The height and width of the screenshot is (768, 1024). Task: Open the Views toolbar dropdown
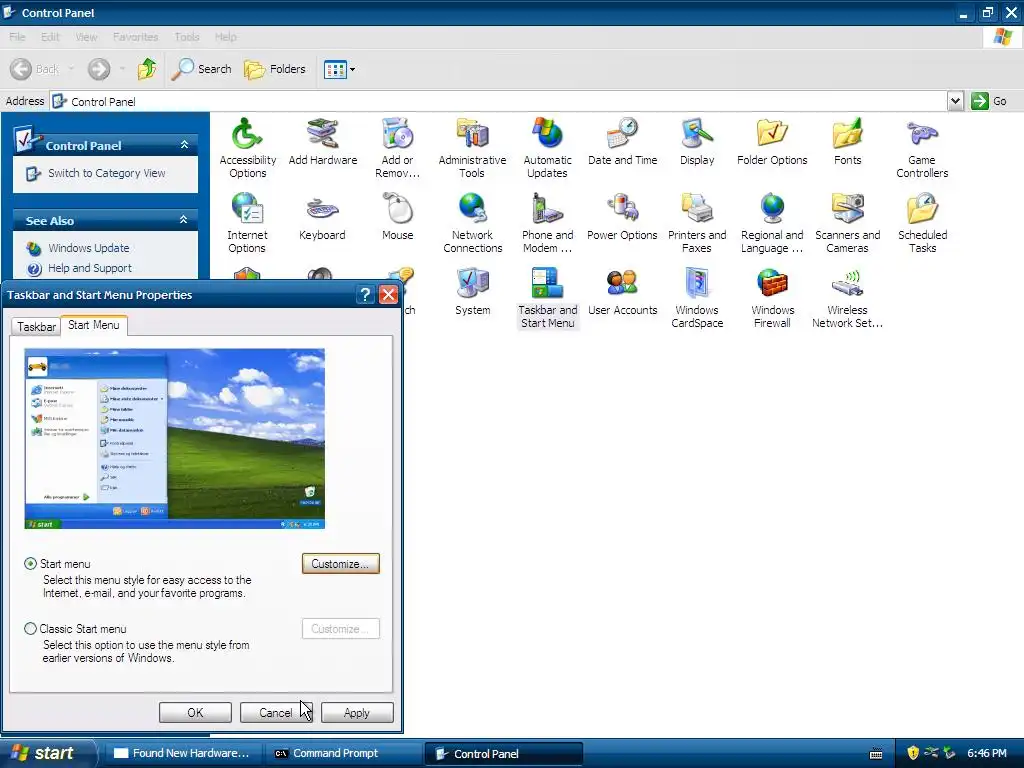pos(353,69)
